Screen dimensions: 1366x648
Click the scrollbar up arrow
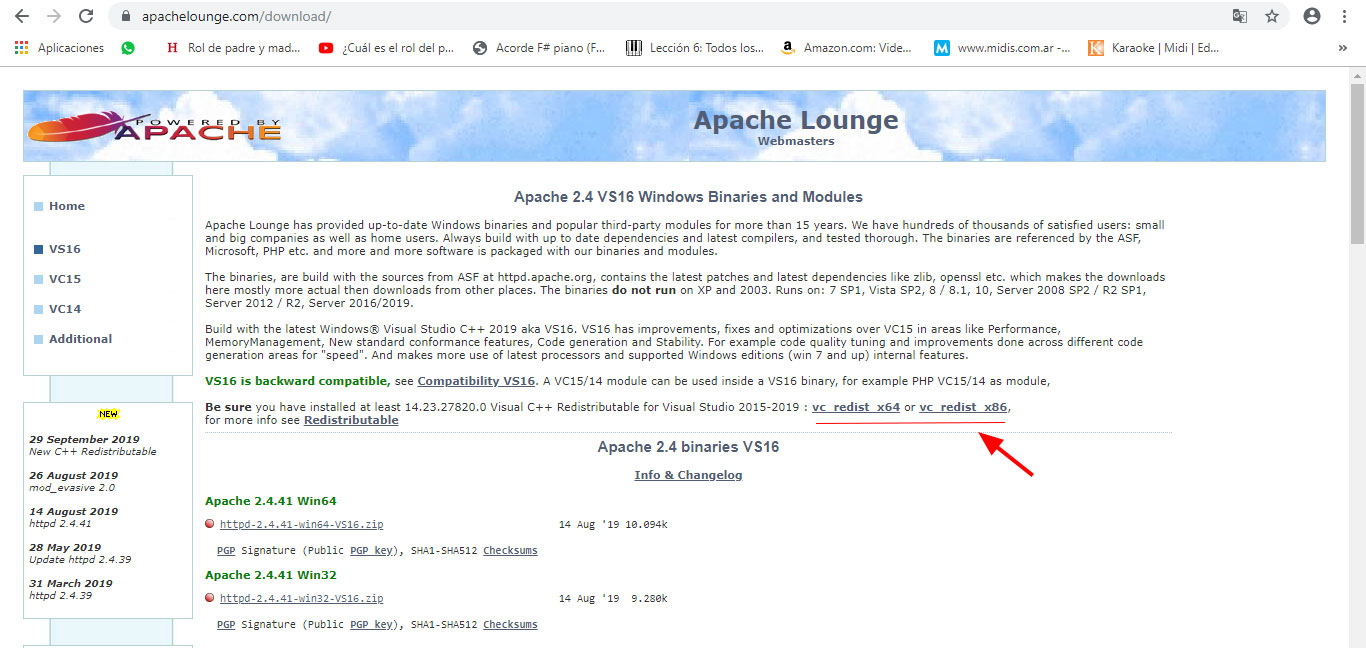point(1357,74)
